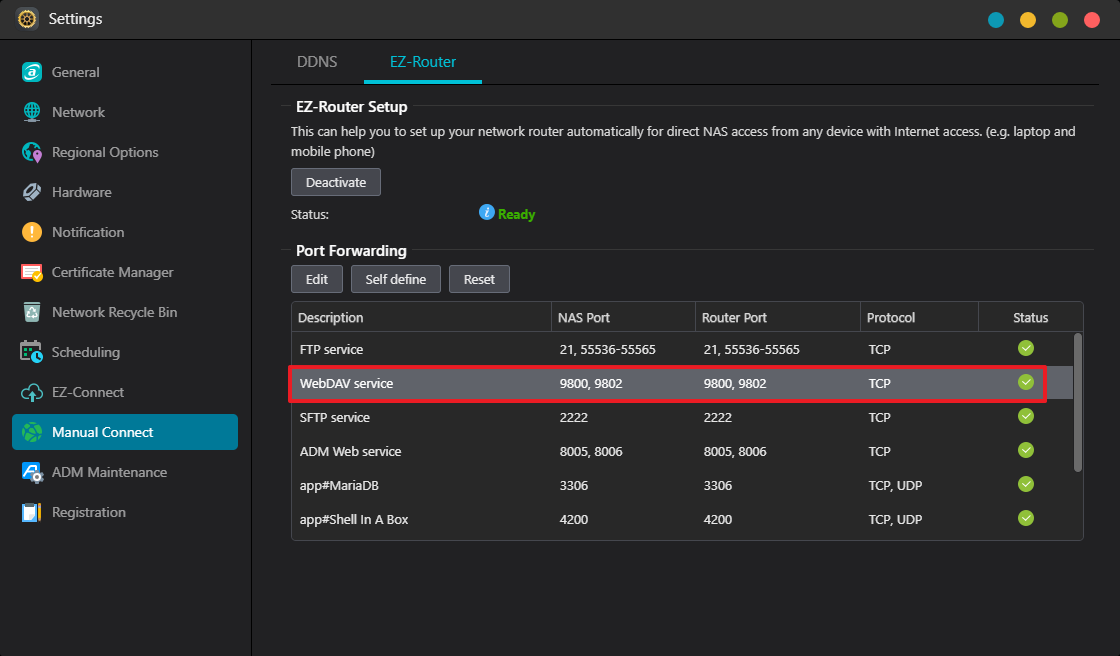
Task: Click the Scheduling calendar icon
Action: [32, 352]
